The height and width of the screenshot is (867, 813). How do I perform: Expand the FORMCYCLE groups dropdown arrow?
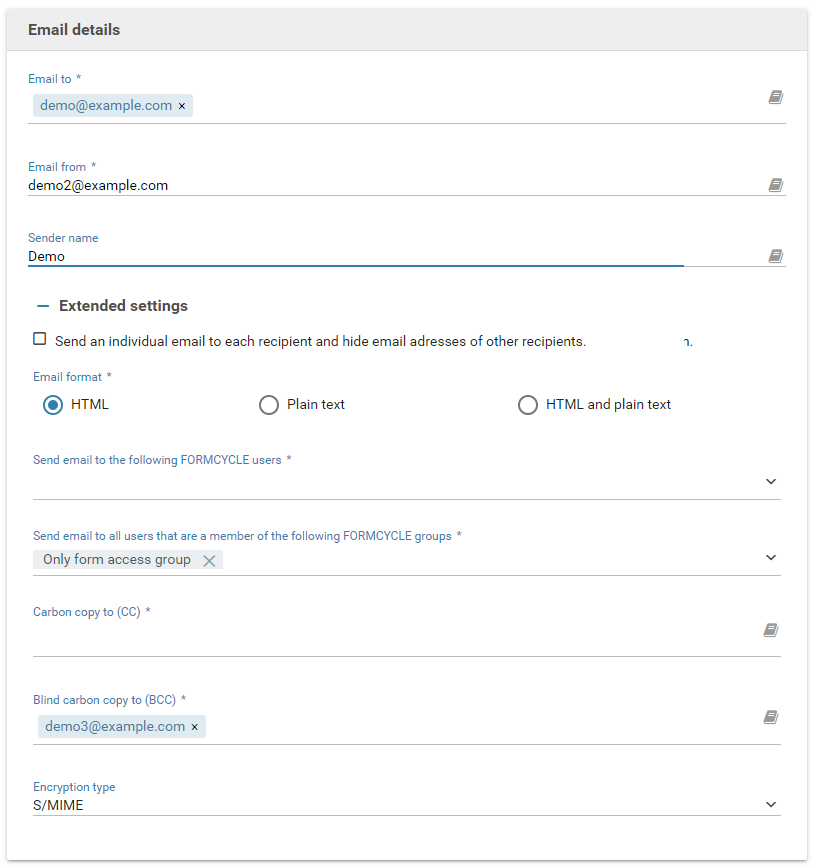pyautogui.click(x=771, y=557)
